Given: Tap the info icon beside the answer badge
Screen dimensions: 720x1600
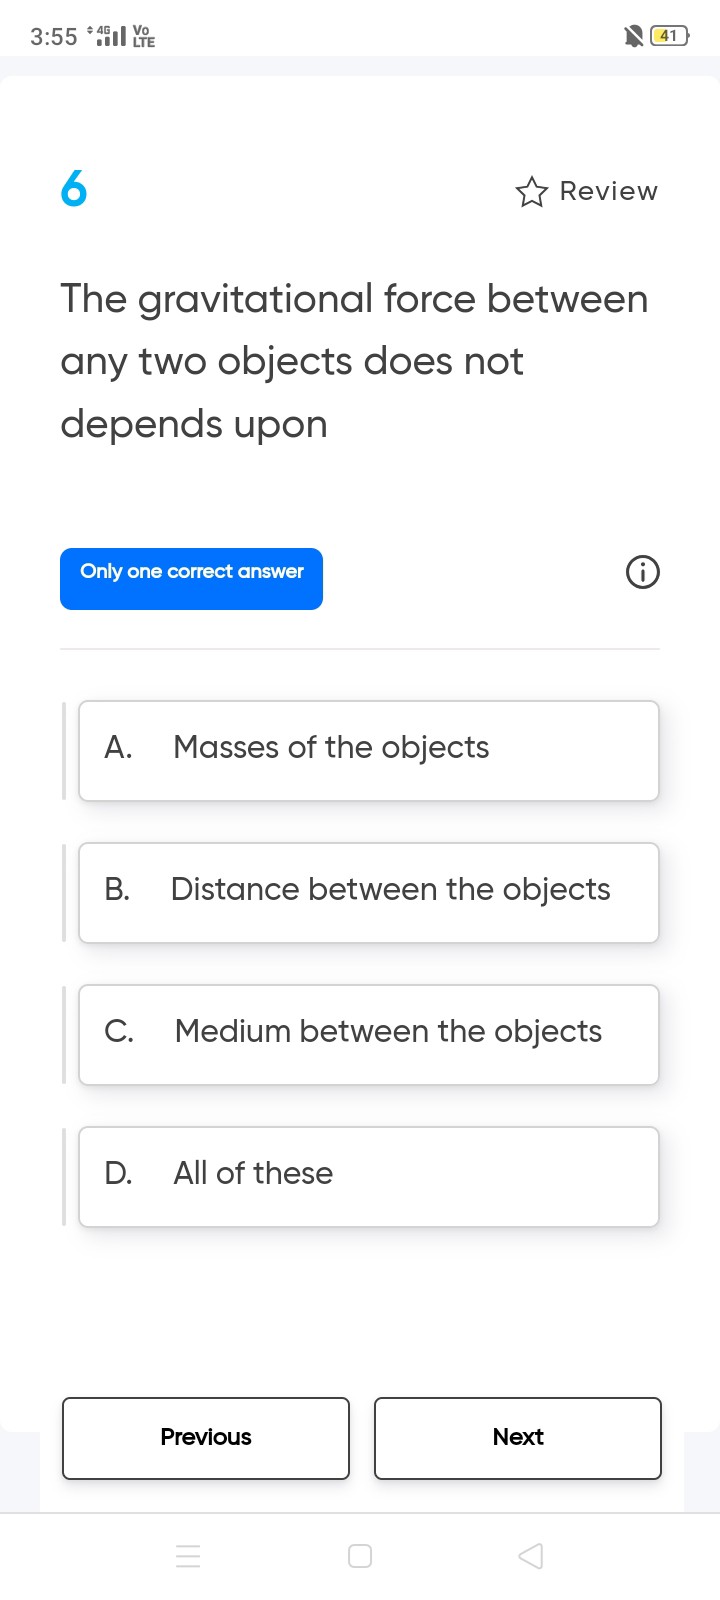Looking at the screenshot, I should click(x=642, y=572).
